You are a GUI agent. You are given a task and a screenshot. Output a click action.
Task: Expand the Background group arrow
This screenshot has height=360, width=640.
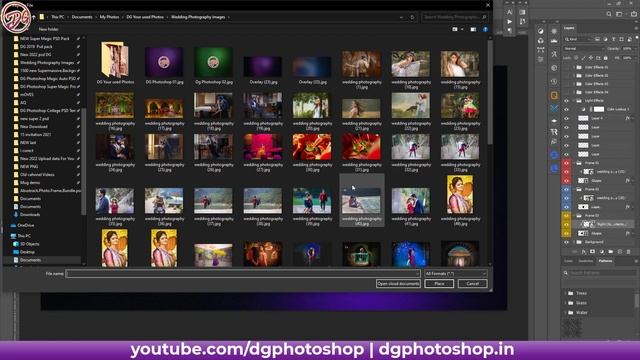tap(574, 242)
